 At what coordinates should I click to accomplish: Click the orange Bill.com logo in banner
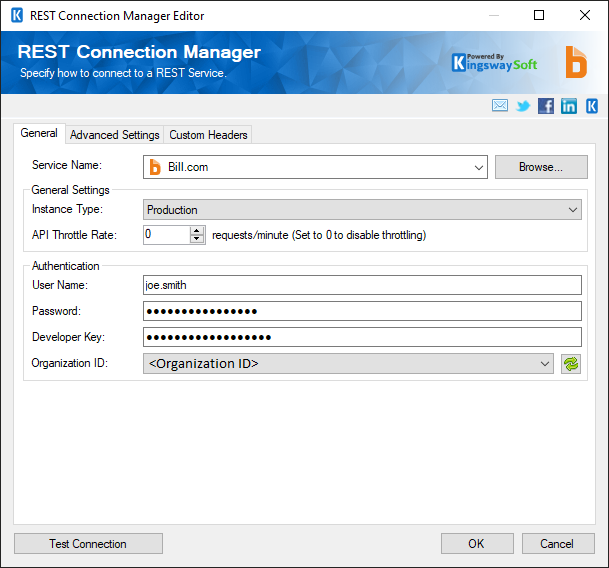point(576,62)
